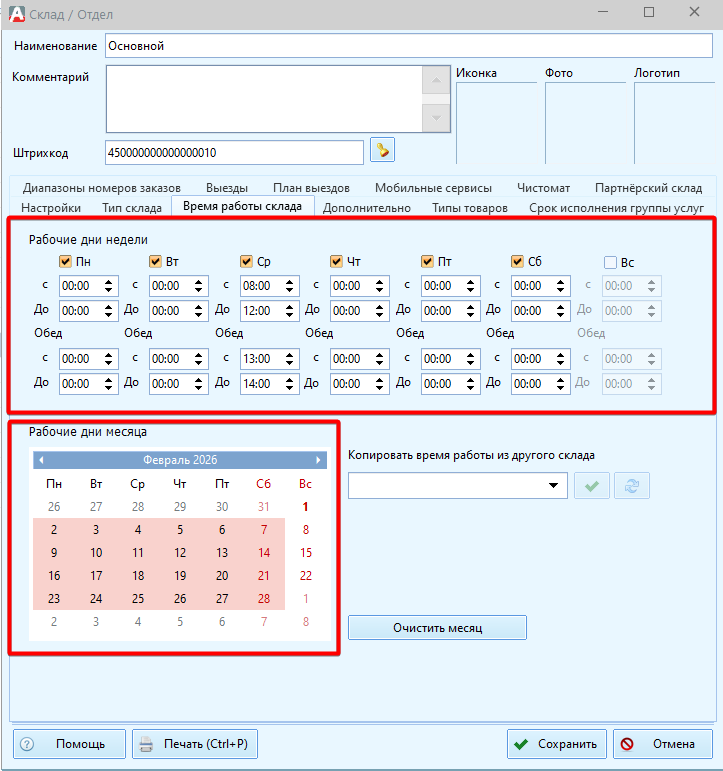This screenshot has width=723, height=771.
Task: Select bold day 1 Sunday in calendar
Action: (x=306, y=506)
